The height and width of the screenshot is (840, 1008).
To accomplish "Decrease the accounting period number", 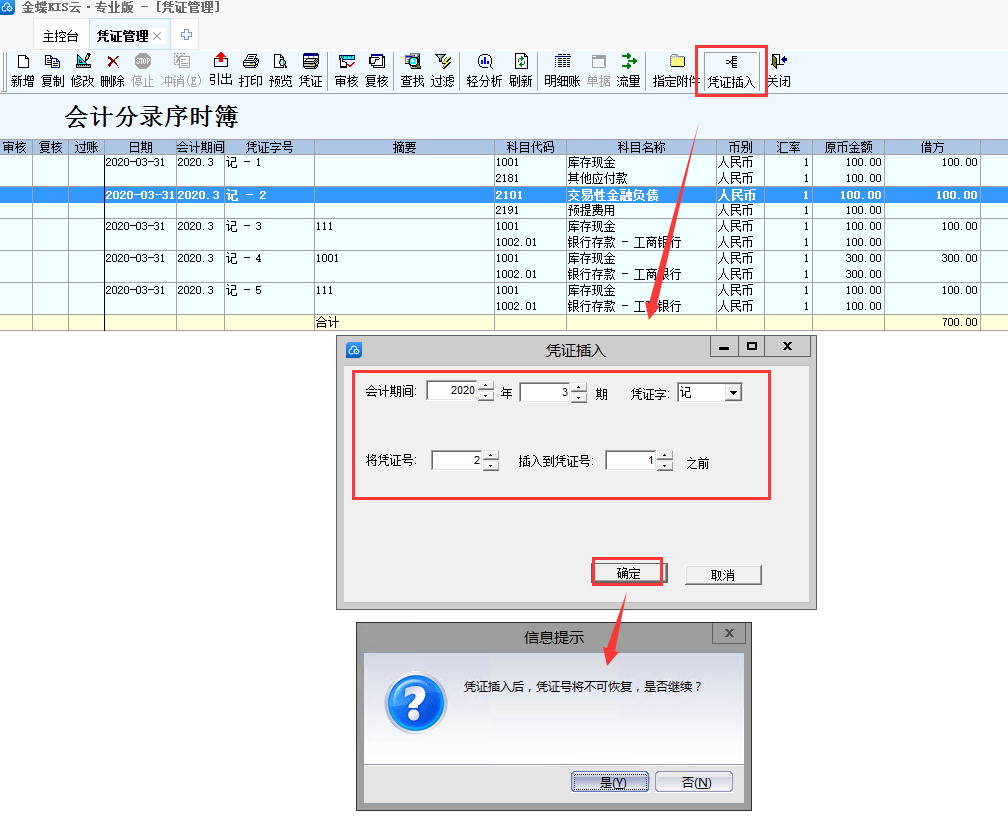I will [578, 397].
